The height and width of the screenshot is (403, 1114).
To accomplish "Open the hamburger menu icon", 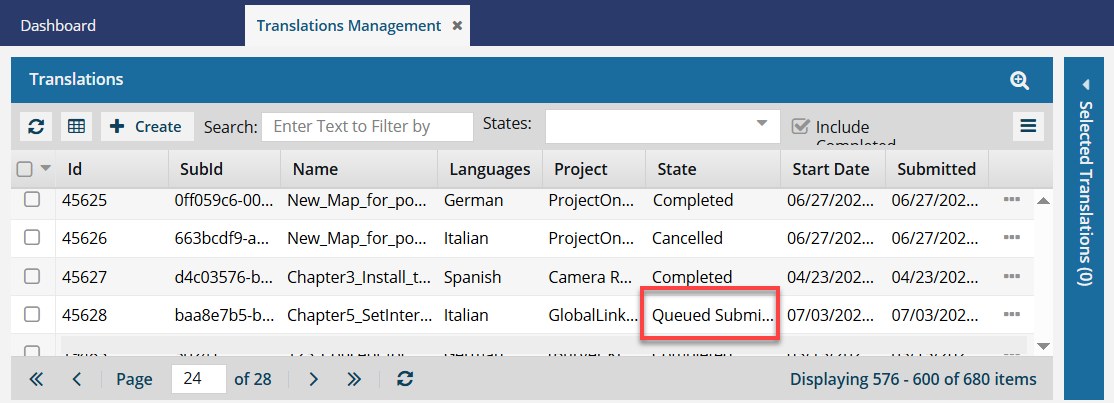I will 1027,126.
